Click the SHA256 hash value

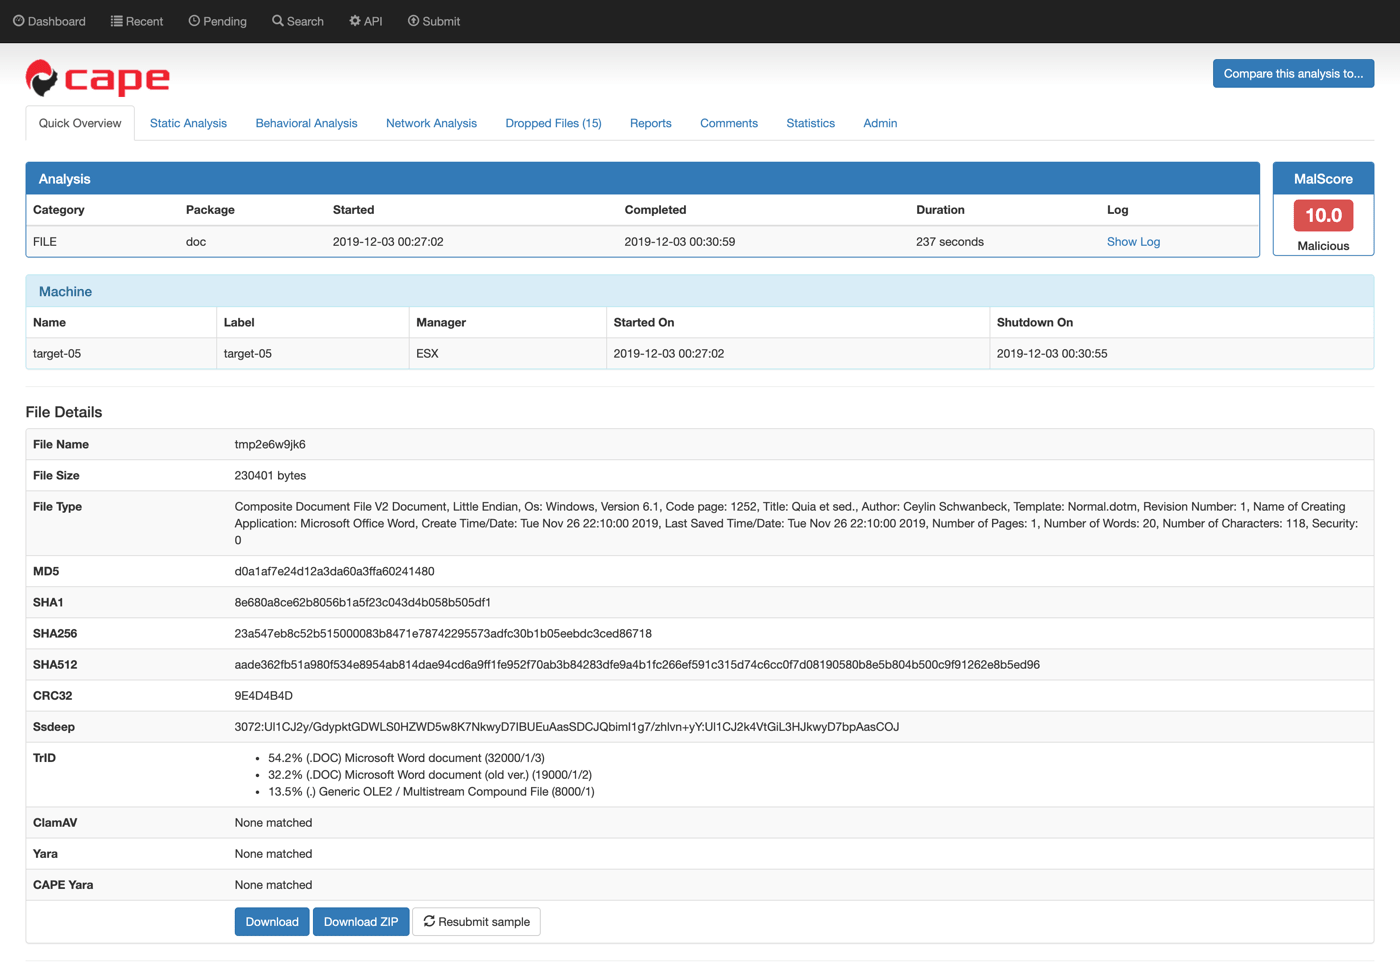tap(443, 633)
